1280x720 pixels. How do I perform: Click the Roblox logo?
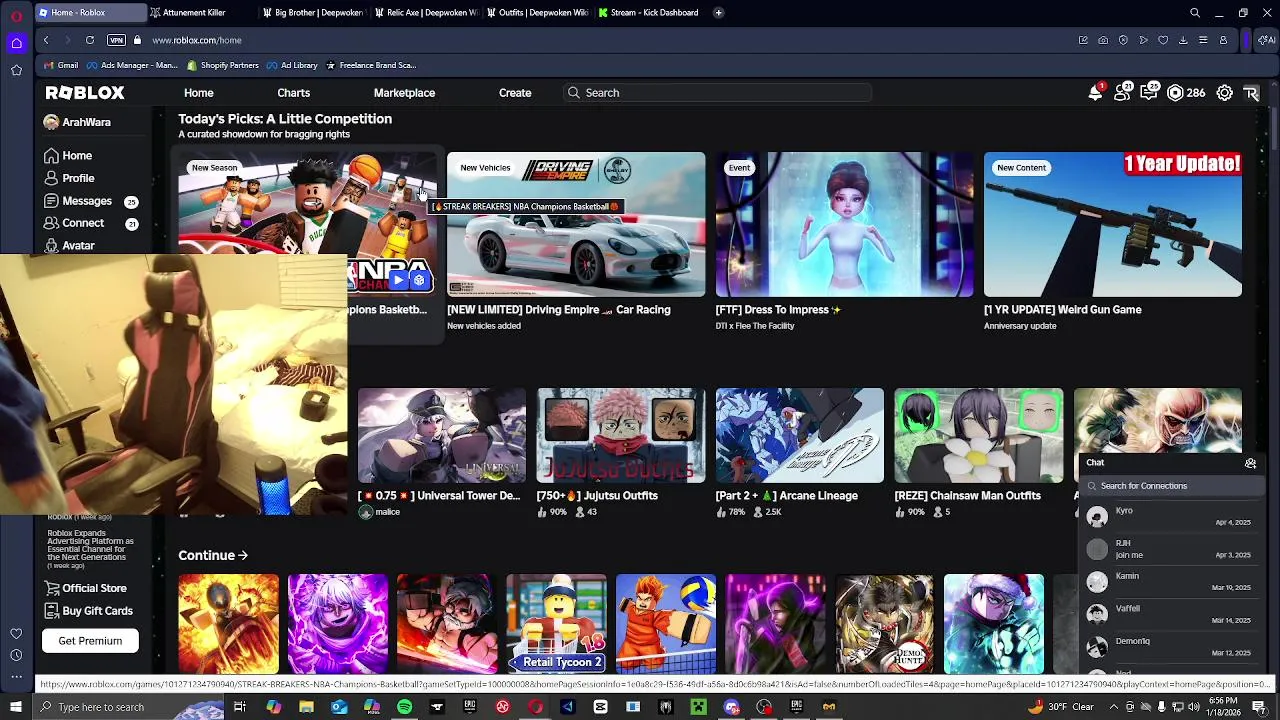[x=85, y=93]
